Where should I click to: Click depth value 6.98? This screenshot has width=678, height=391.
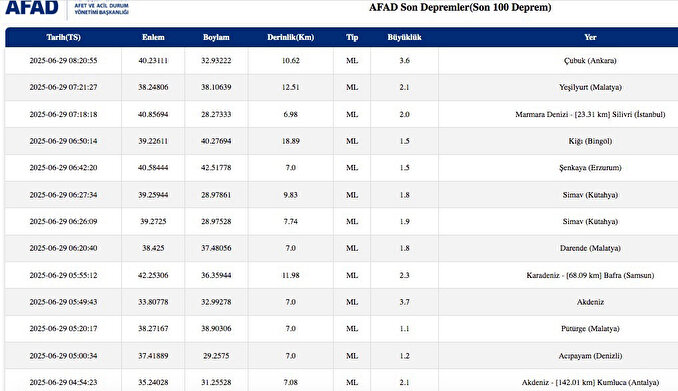[291, 115]
